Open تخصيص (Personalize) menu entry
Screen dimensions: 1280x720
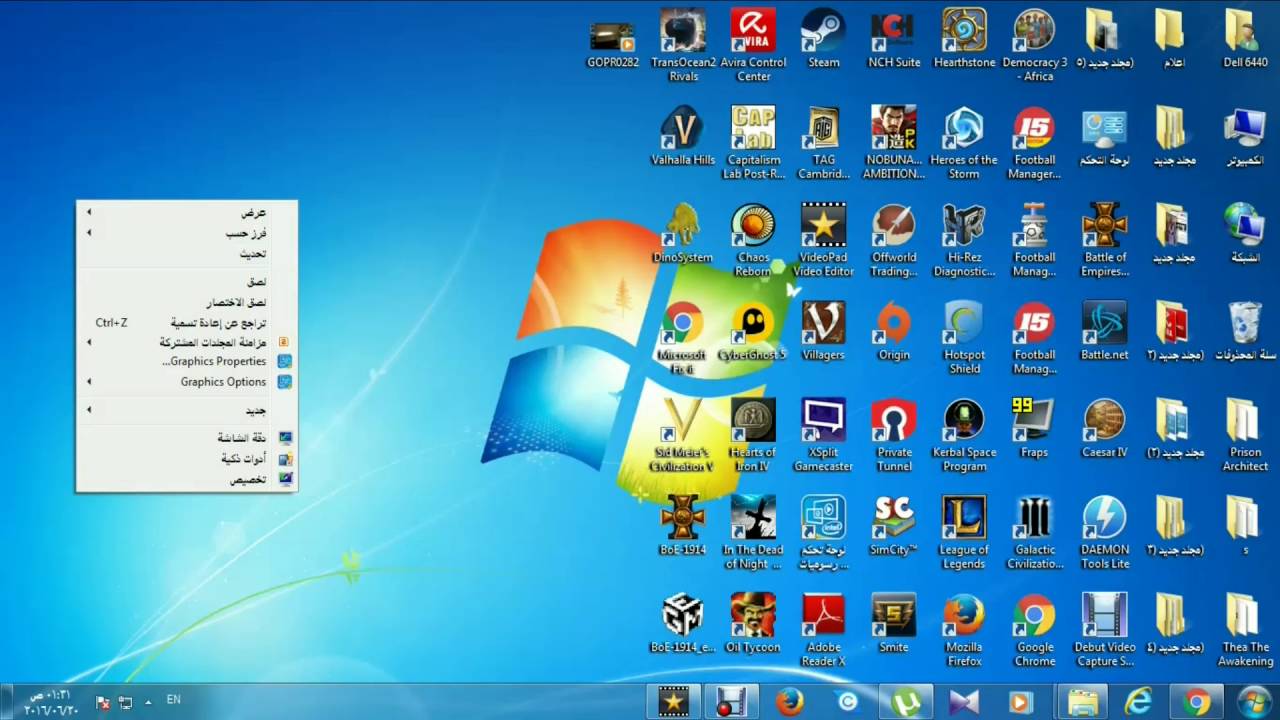[186, 480]
